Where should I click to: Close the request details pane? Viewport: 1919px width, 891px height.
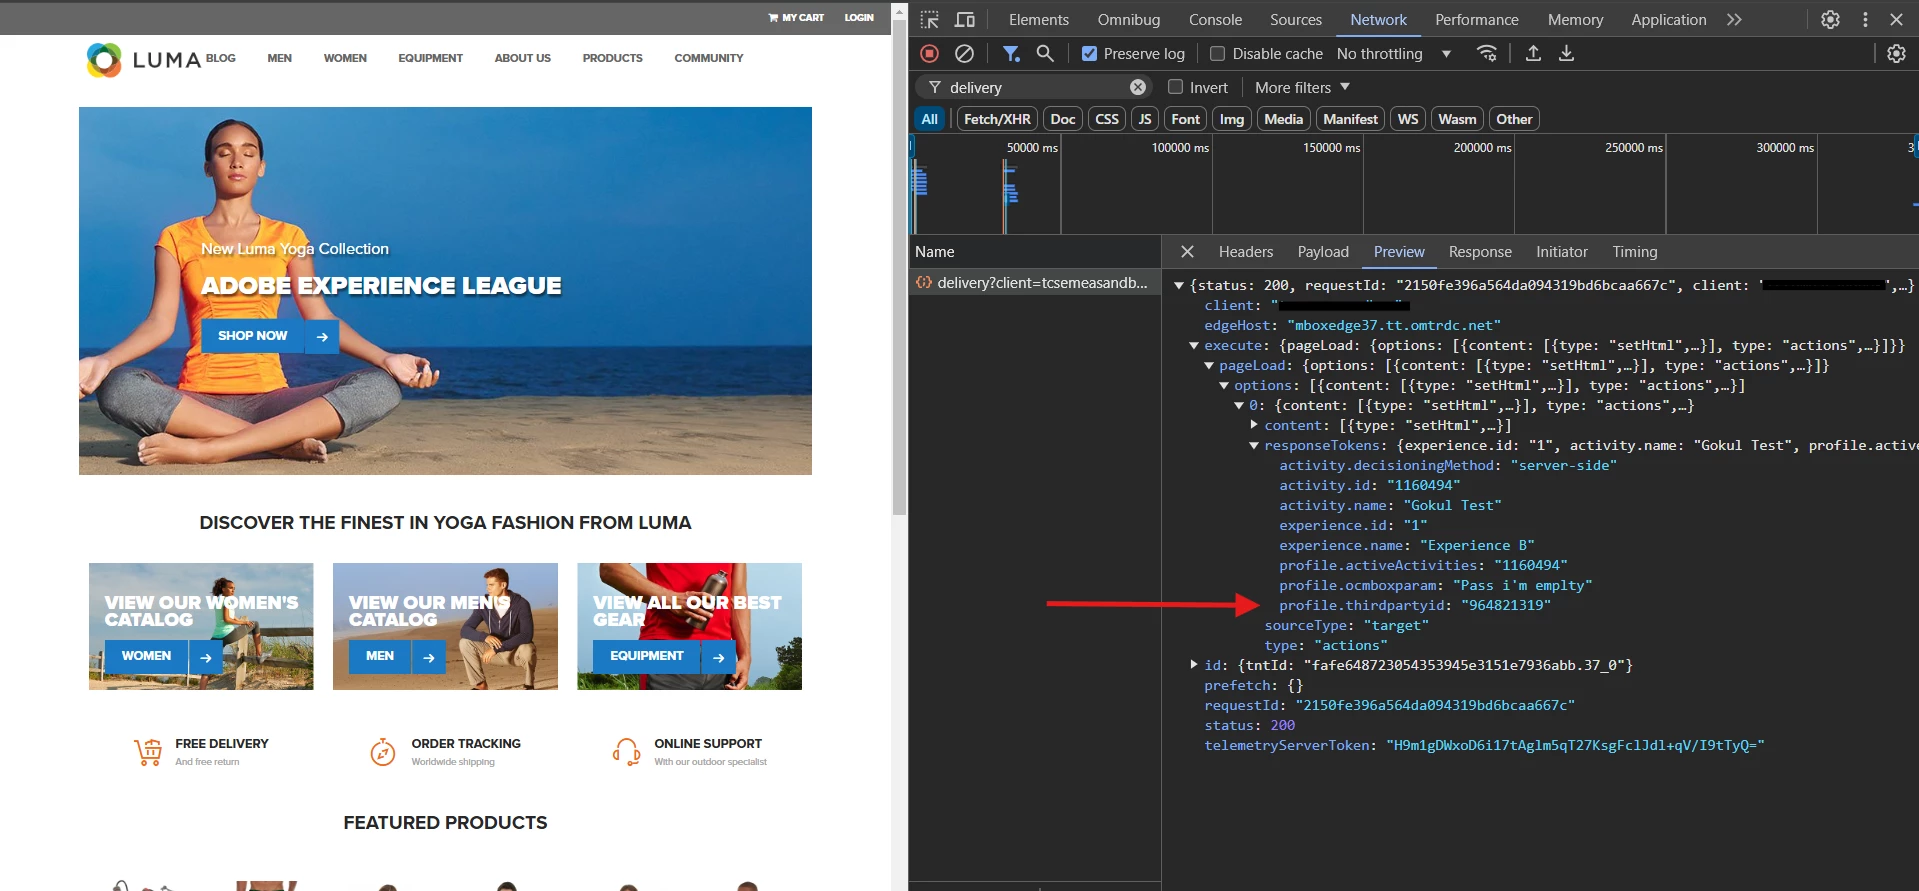pos(1187,252)
